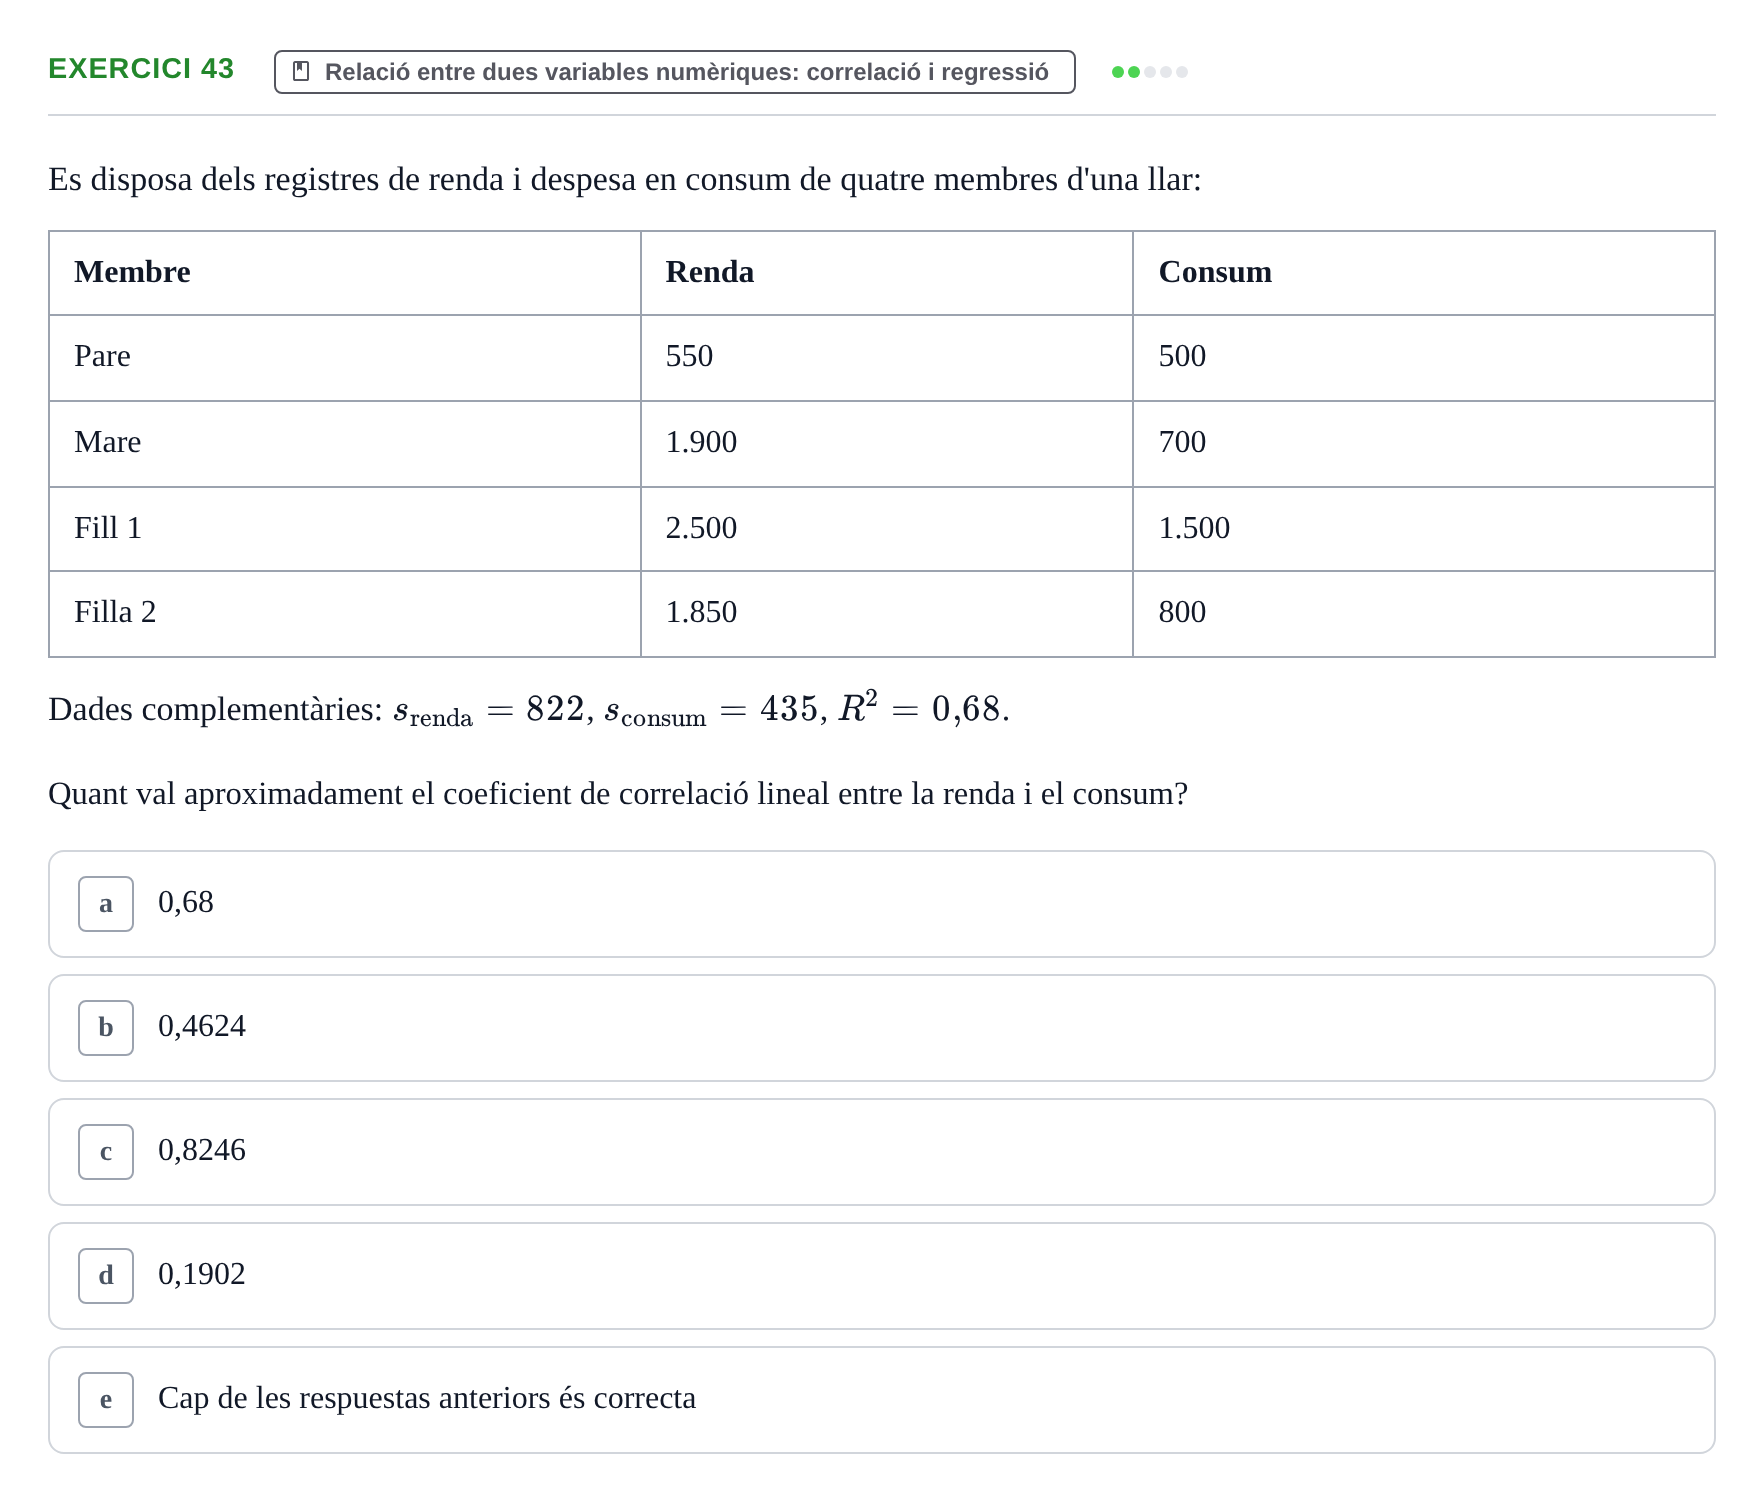The image size is (1764, 1504).
Task: Select answer option a: 0,68
Action: coord(882,904)
